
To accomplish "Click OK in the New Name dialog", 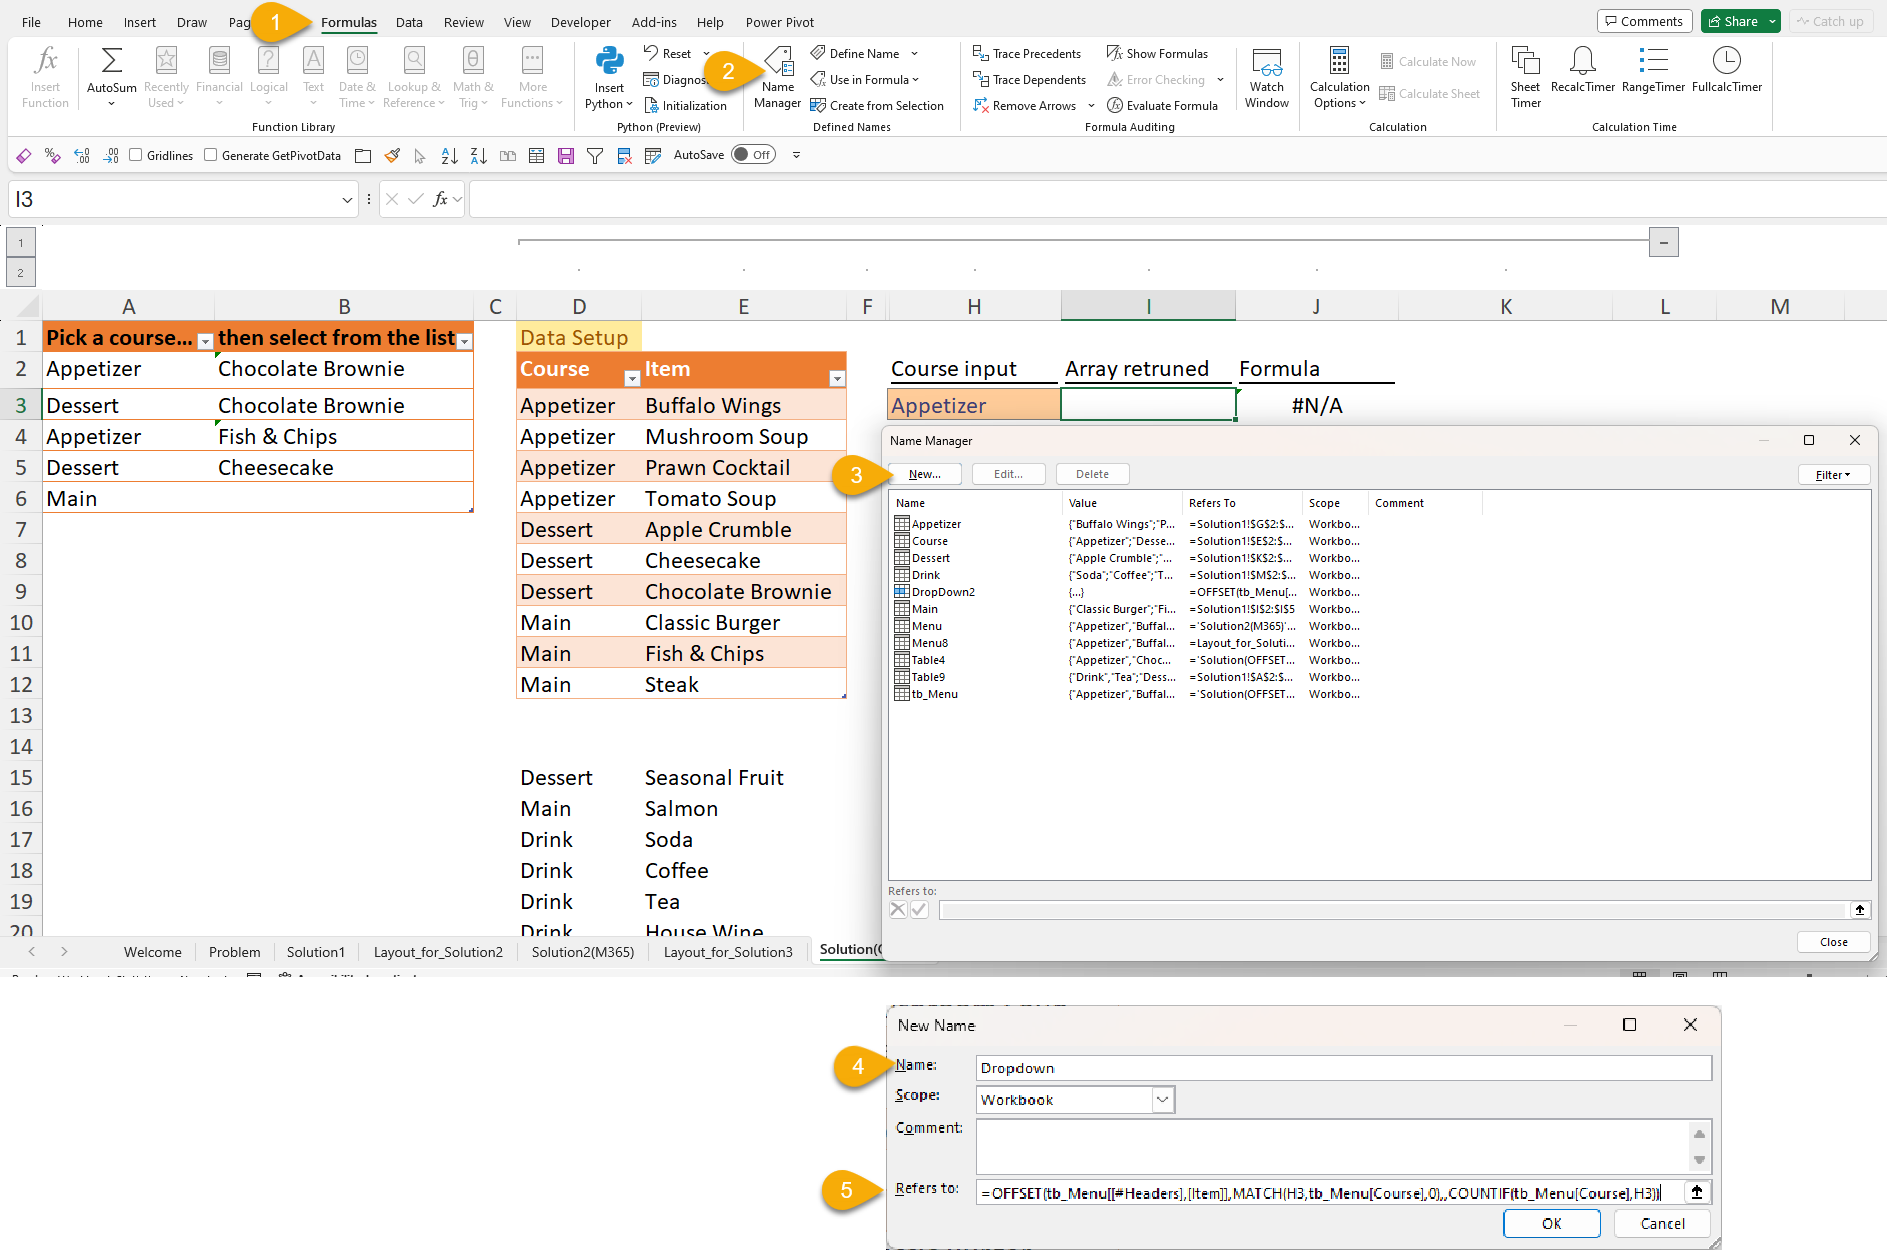I will [x=1551, y=1224].
